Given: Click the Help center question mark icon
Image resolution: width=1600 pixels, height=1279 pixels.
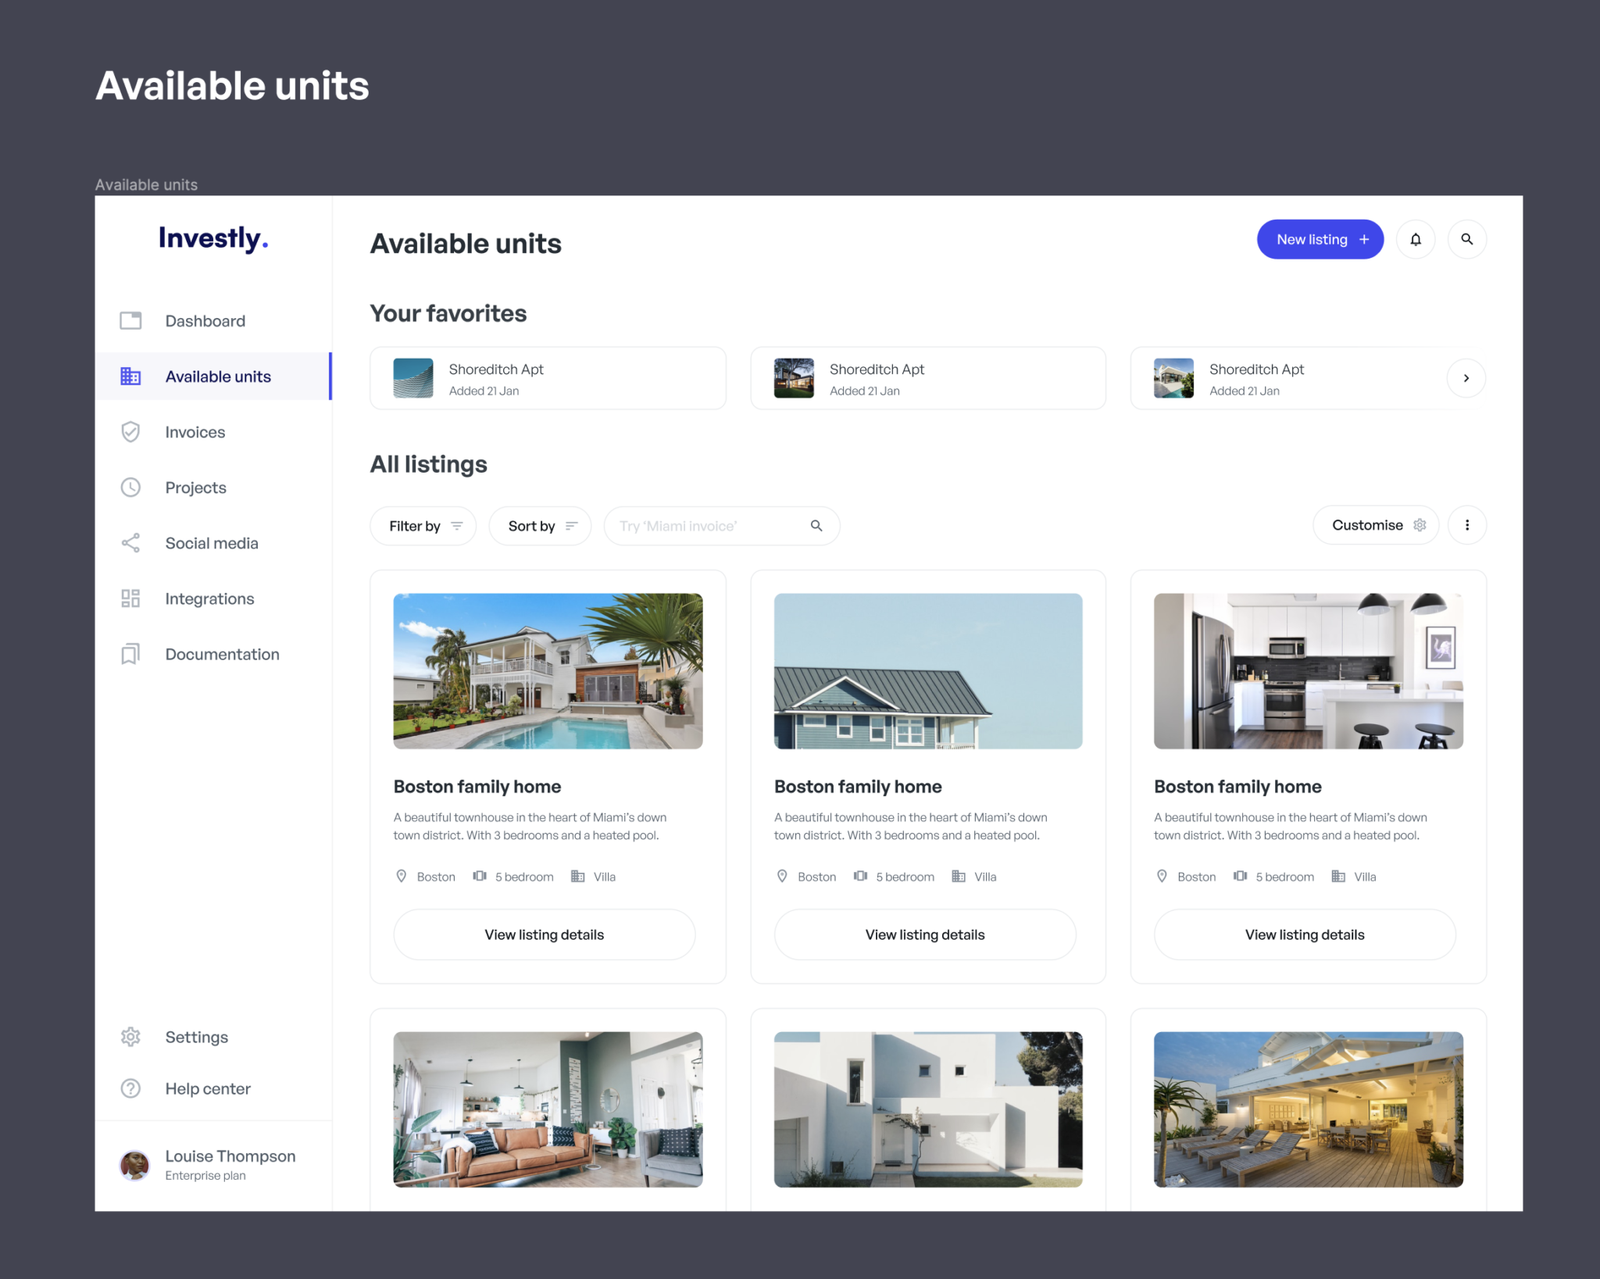Looking at the screenshot, I should pyautogui.click(x=131, y=1088).
